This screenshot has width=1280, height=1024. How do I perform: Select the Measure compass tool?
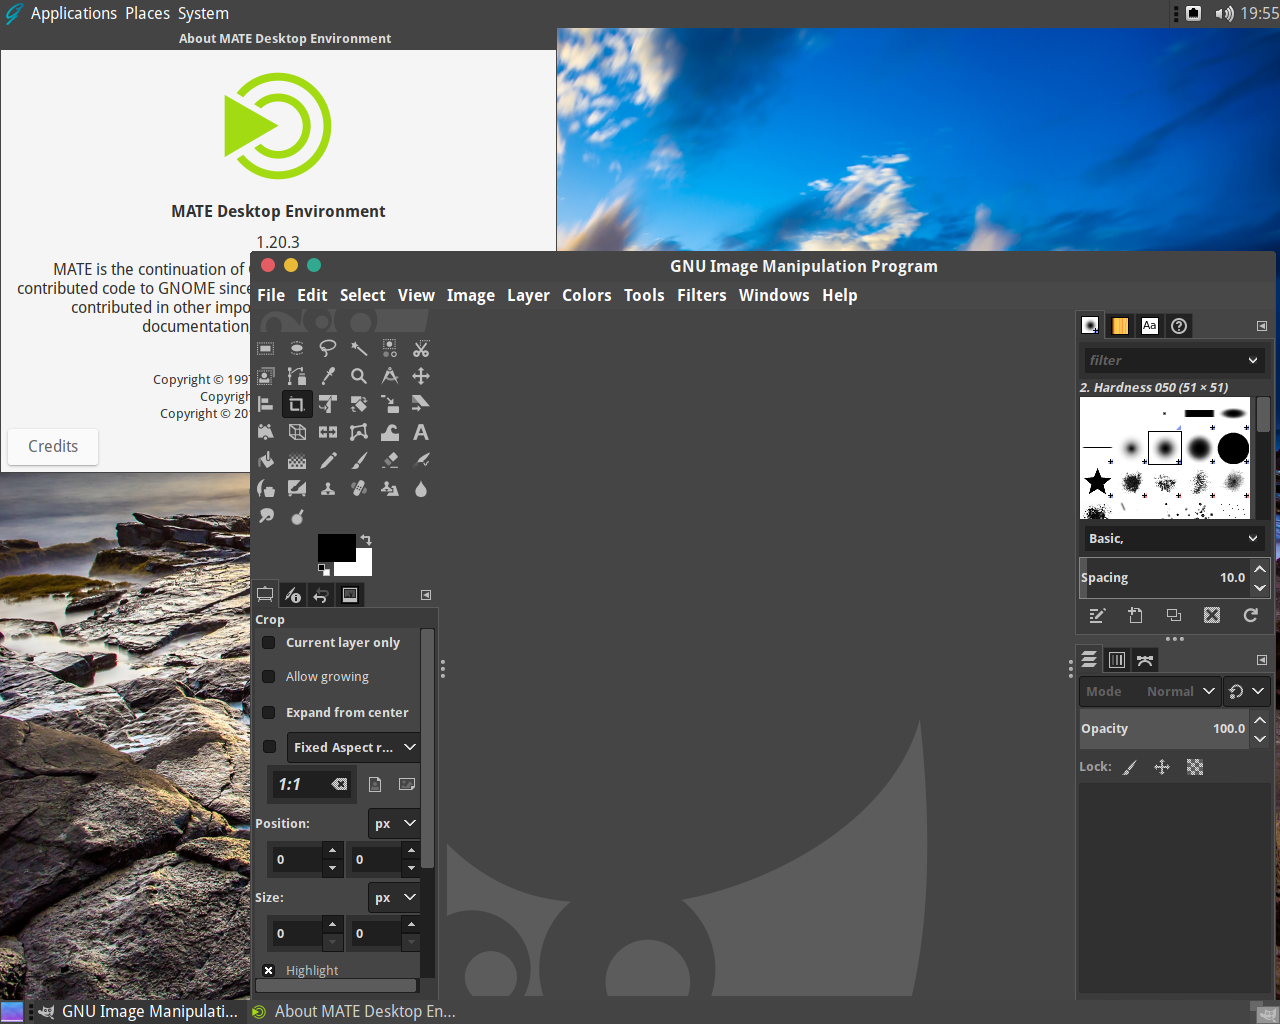coord(390,376)
